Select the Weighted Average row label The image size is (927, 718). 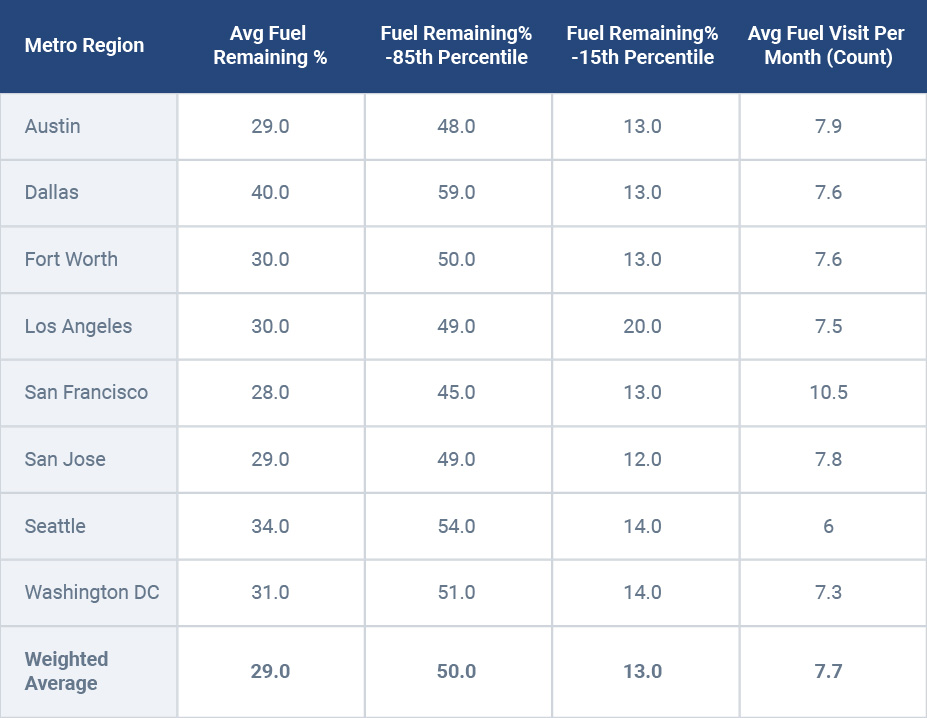tap(67, 671)
